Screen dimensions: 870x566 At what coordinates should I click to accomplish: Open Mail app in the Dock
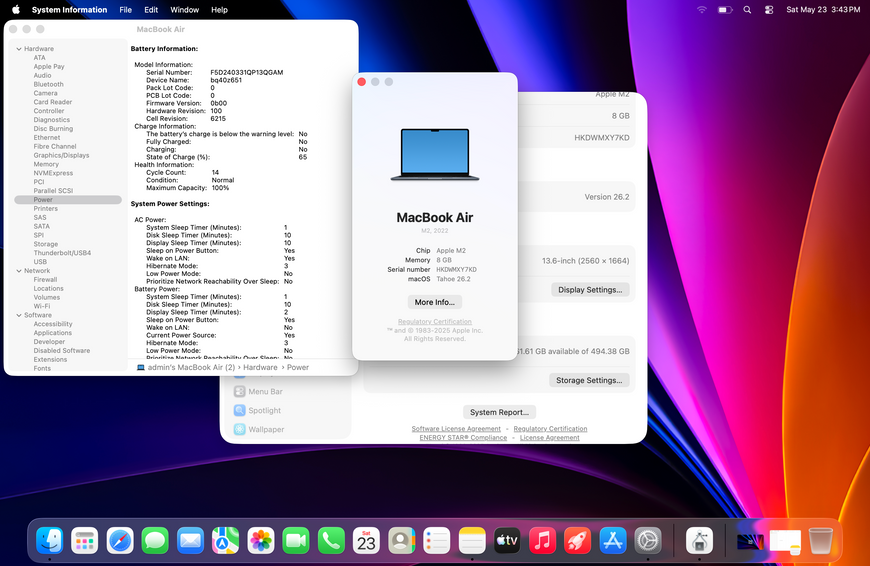(x=190, y=540)
